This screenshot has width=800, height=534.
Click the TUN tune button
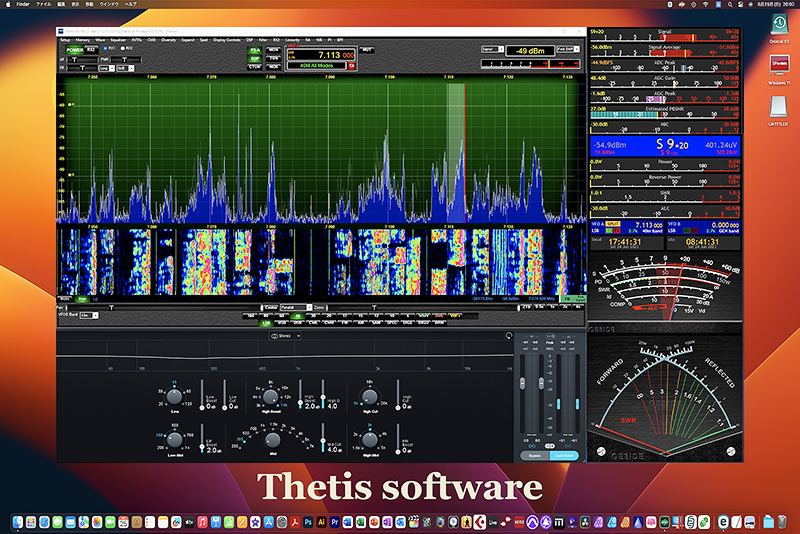pyautogui.click(x=273, y=59)
